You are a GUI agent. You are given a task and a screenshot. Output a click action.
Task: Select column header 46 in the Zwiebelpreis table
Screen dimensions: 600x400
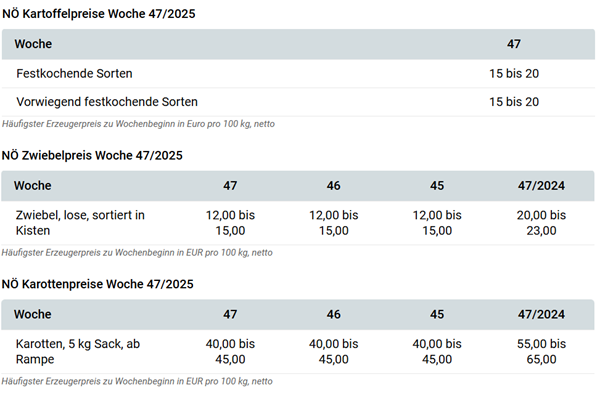[x=333, y=186]
